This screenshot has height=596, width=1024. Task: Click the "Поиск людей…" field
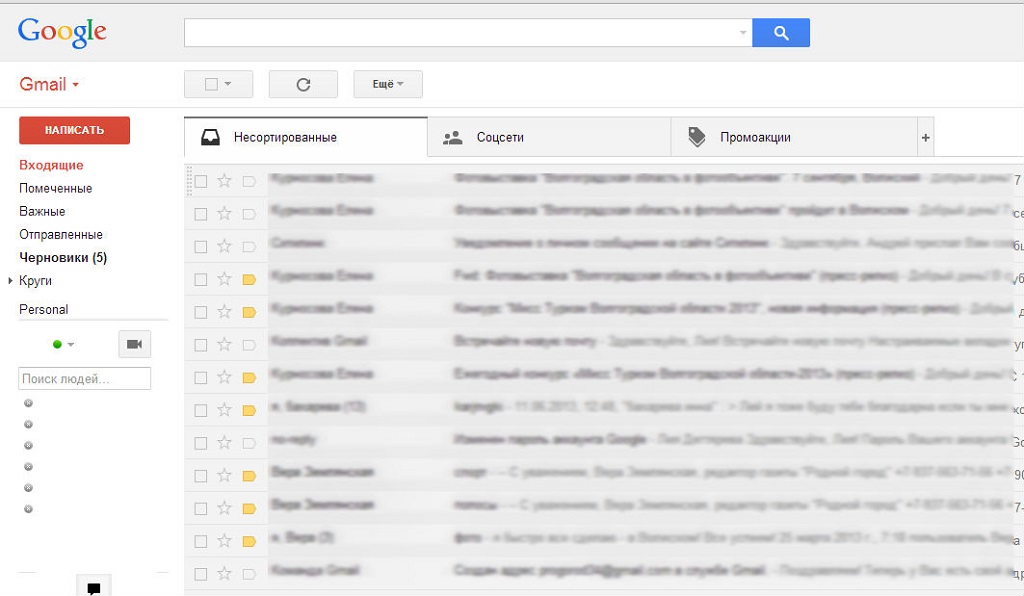[x=84, y=379]
